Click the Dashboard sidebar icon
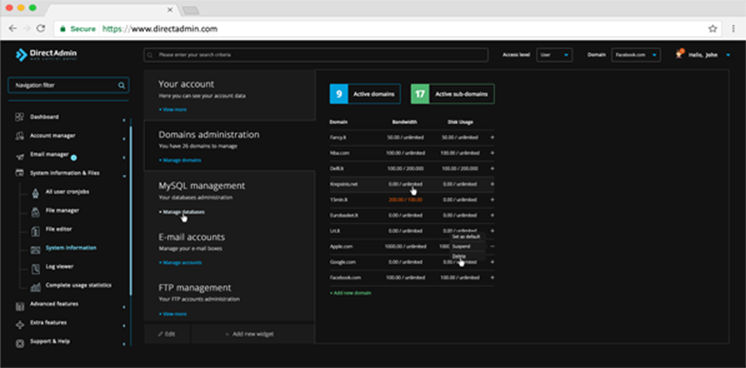Screen dimensions: 746x368 tap(20, 117)
